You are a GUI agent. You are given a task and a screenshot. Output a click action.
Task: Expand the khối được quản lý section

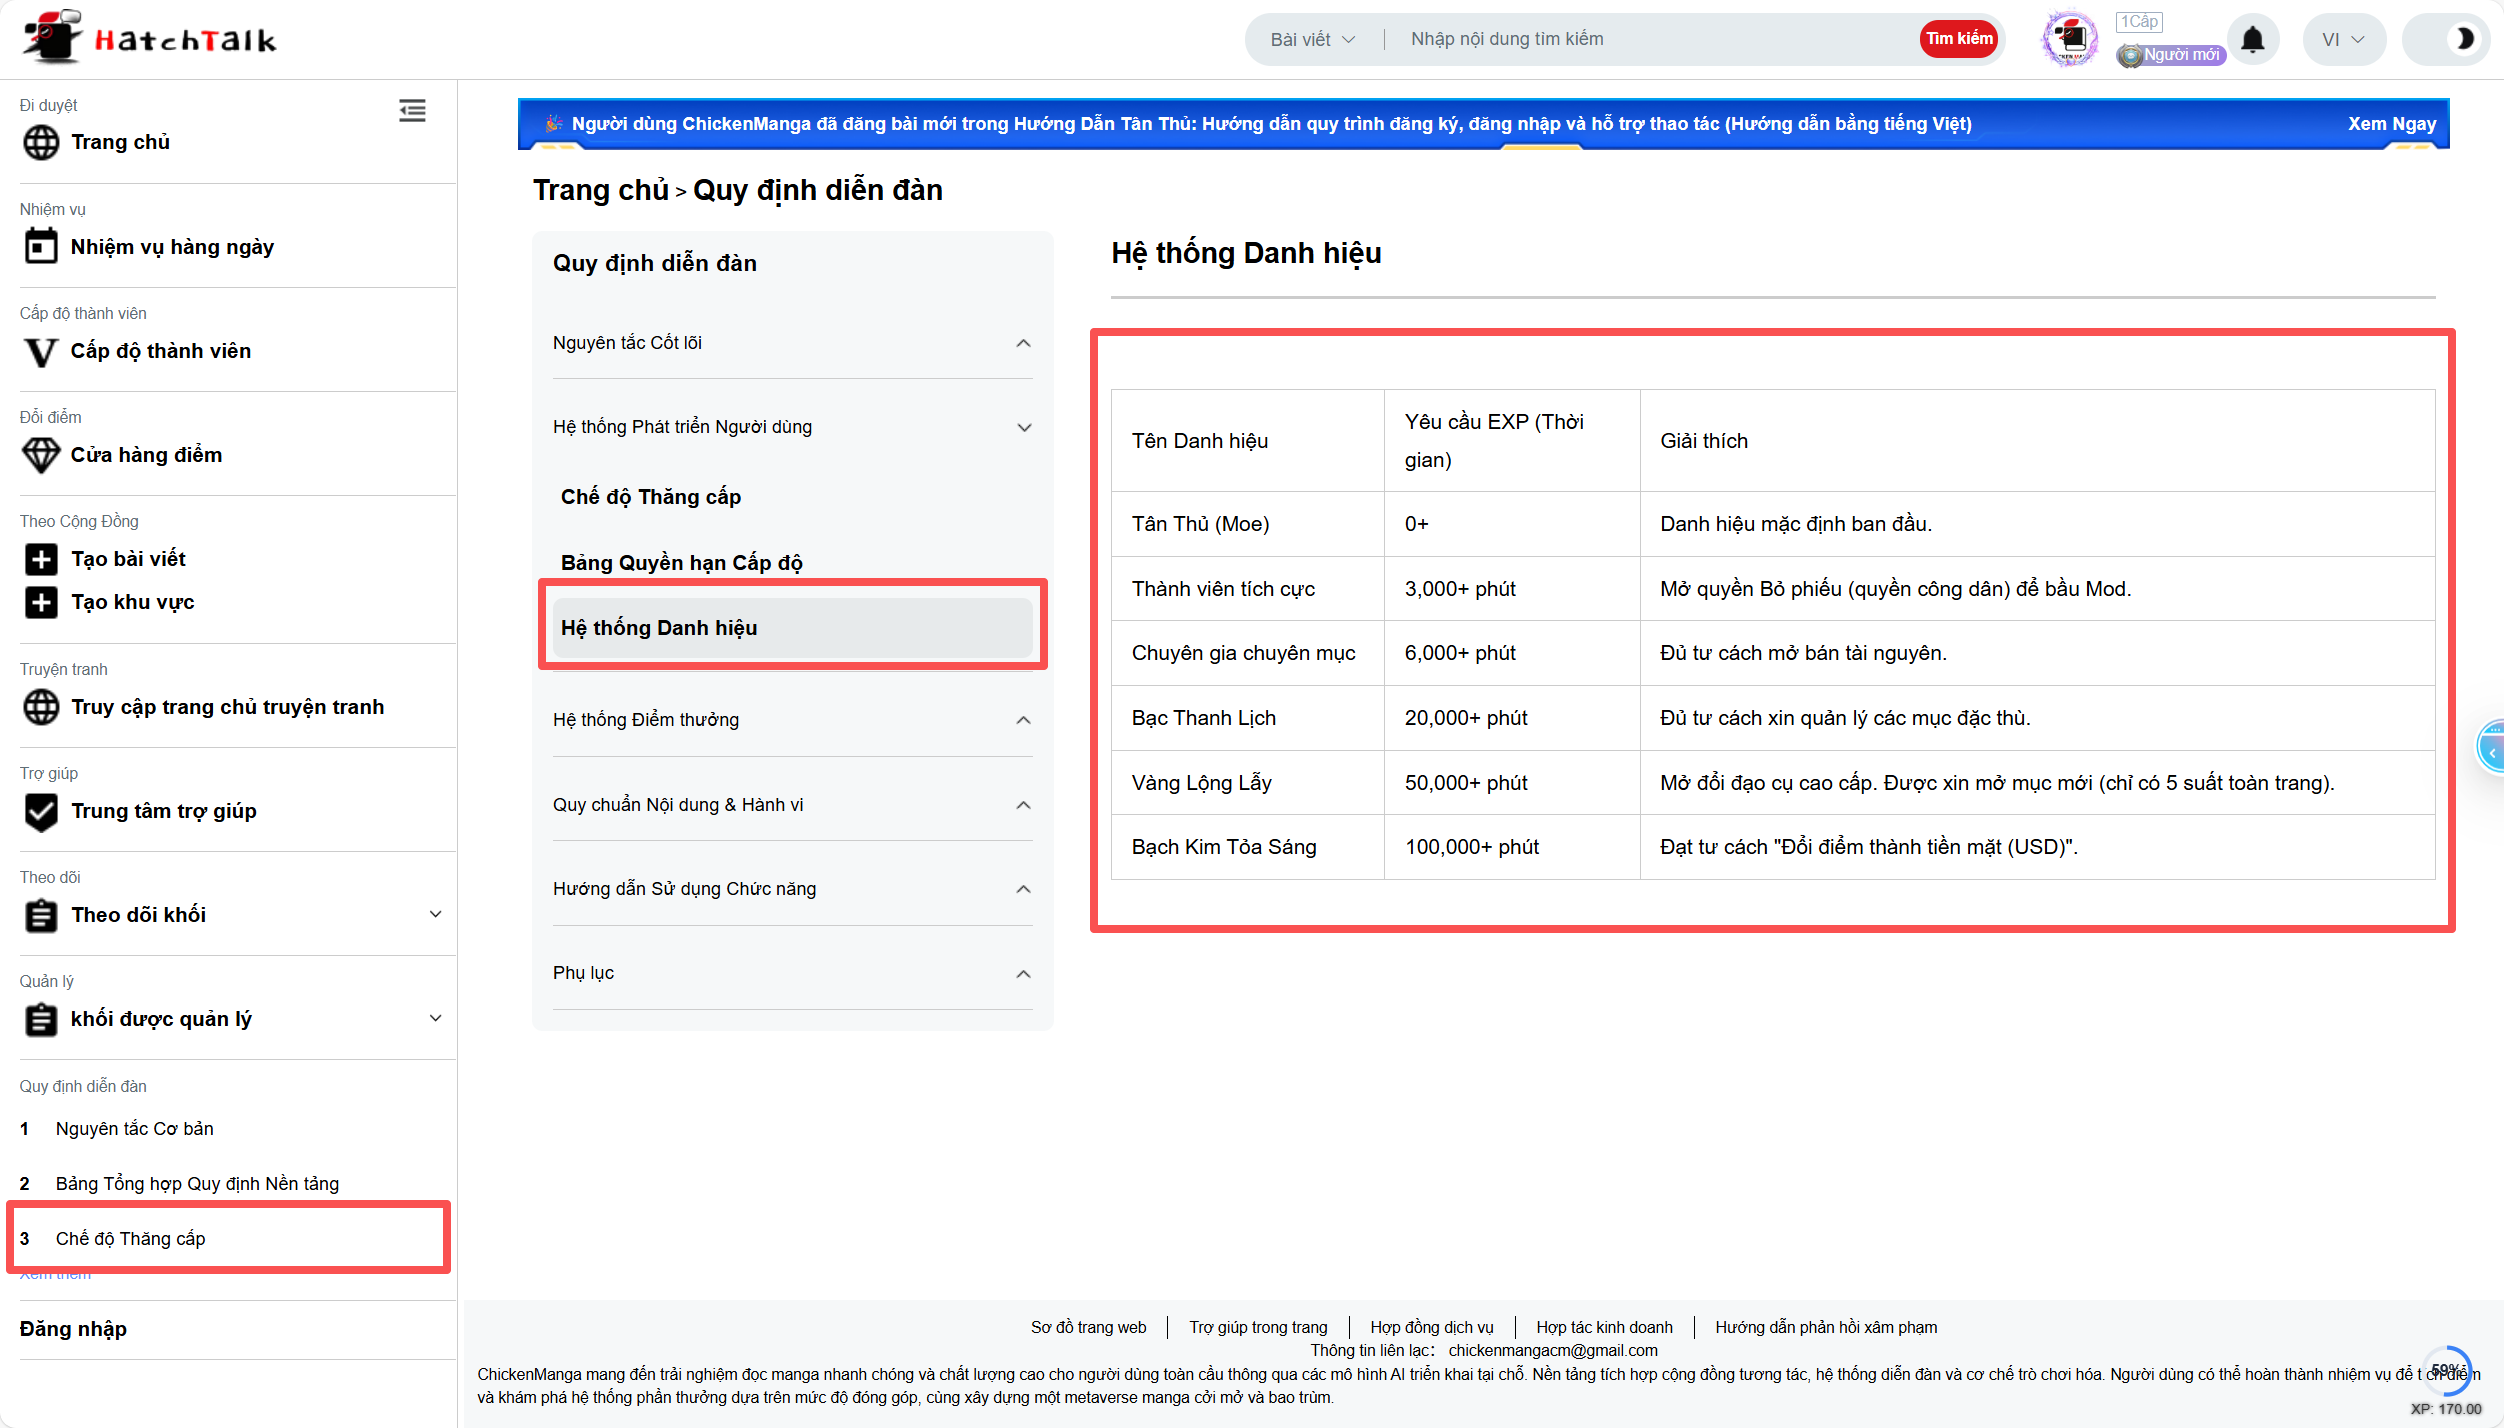435,1018
